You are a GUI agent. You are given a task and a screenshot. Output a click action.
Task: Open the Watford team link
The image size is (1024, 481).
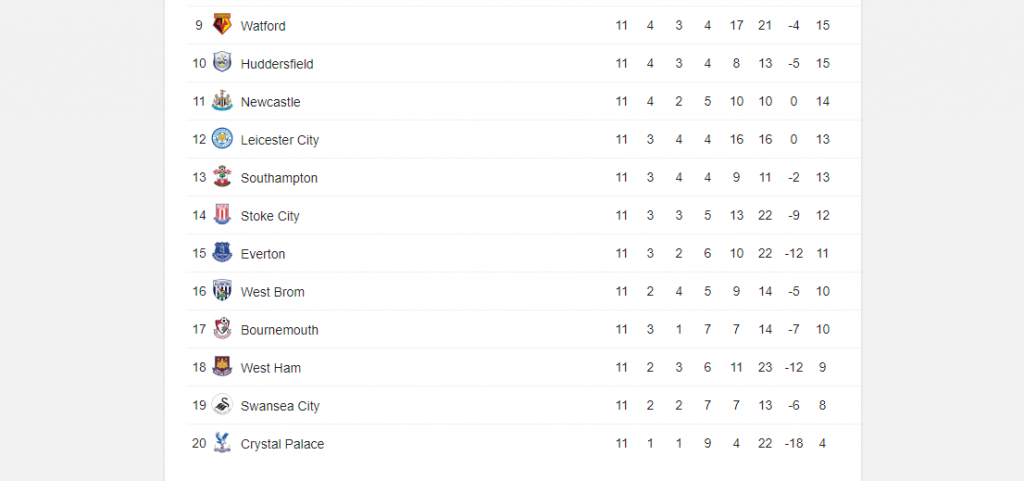(263, 26)
